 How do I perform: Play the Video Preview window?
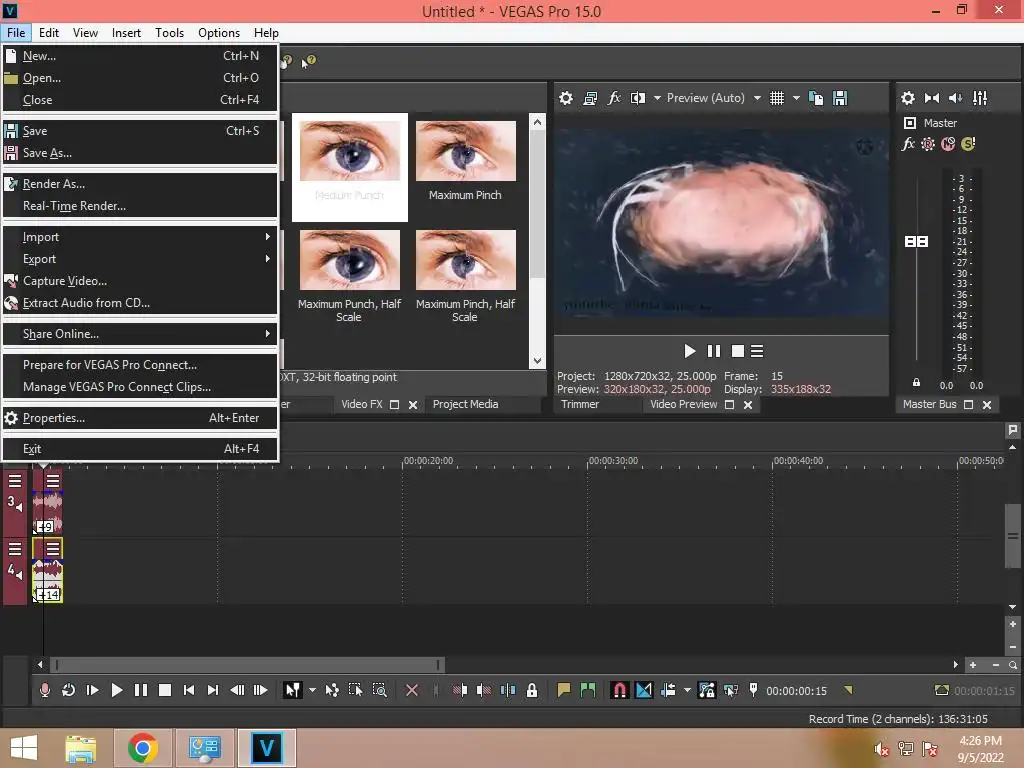pyautogui.click(x=690, y=351)
